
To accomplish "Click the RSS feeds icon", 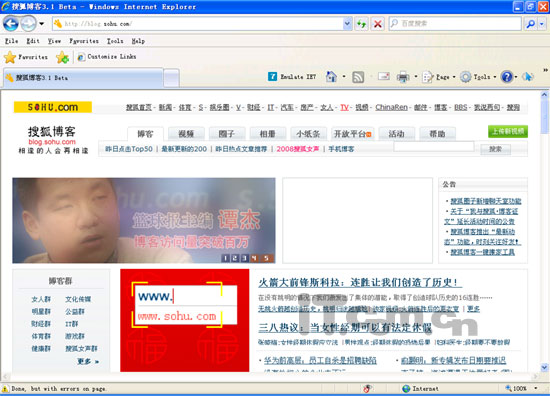I will tap(358, 77).
